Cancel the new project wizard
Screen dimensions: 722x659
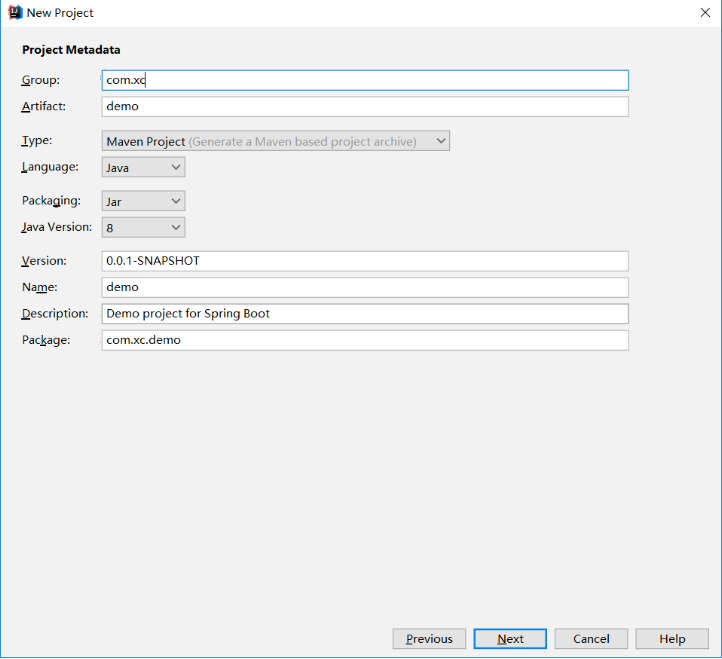click(x=591, y=639)
